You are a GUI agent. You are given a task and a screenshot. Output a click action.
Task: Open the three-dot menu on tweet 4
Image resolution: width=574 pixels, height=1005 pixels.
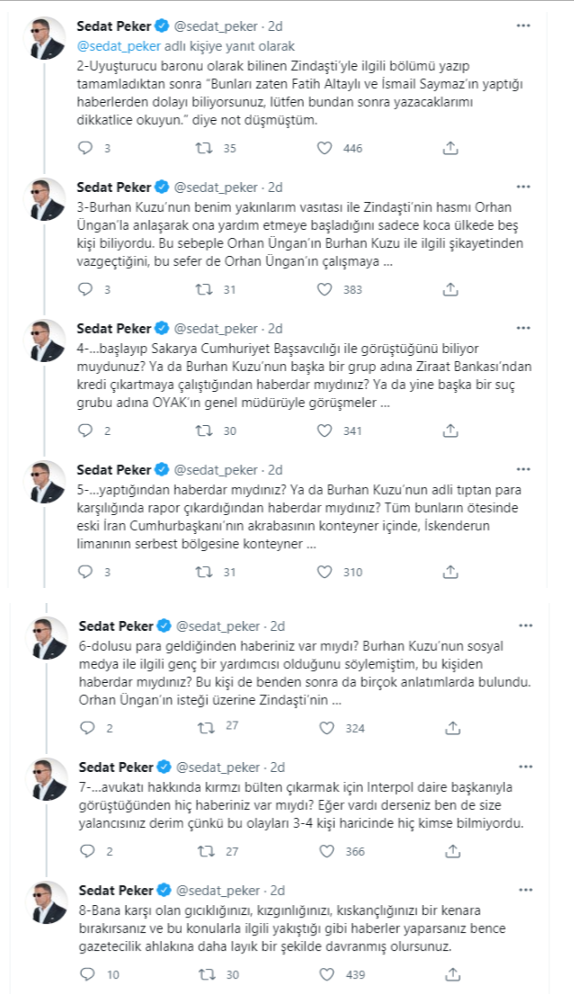click(x=523, y=329)
